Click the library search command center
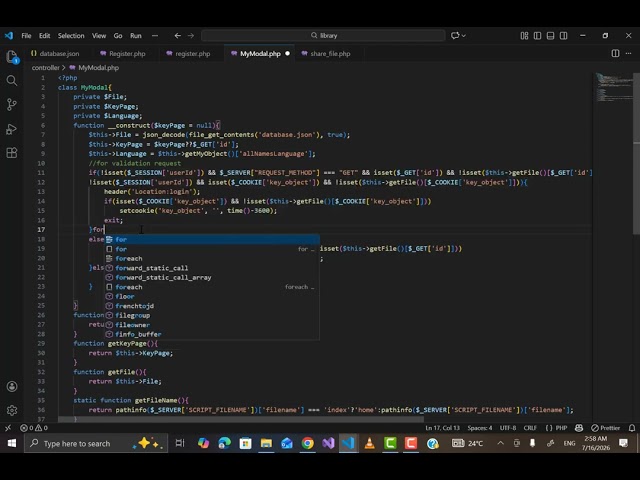Screen dimensions: 640x480 pyautogui.click(x=323, y=36)
